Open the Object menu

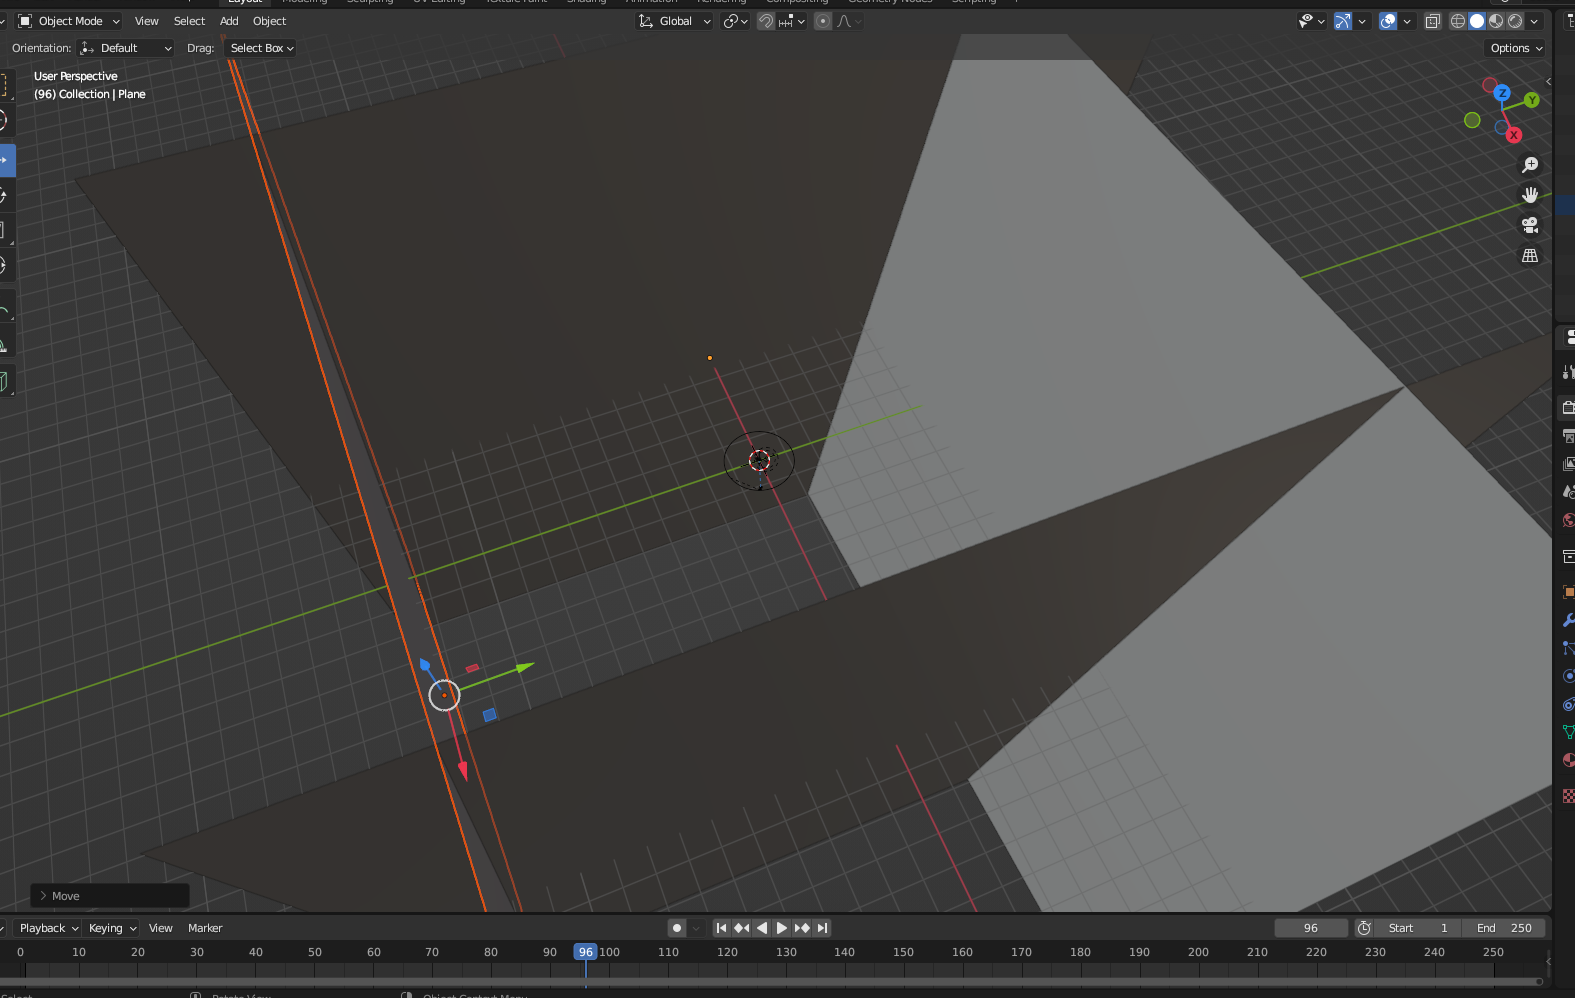[x=269, y=21]
